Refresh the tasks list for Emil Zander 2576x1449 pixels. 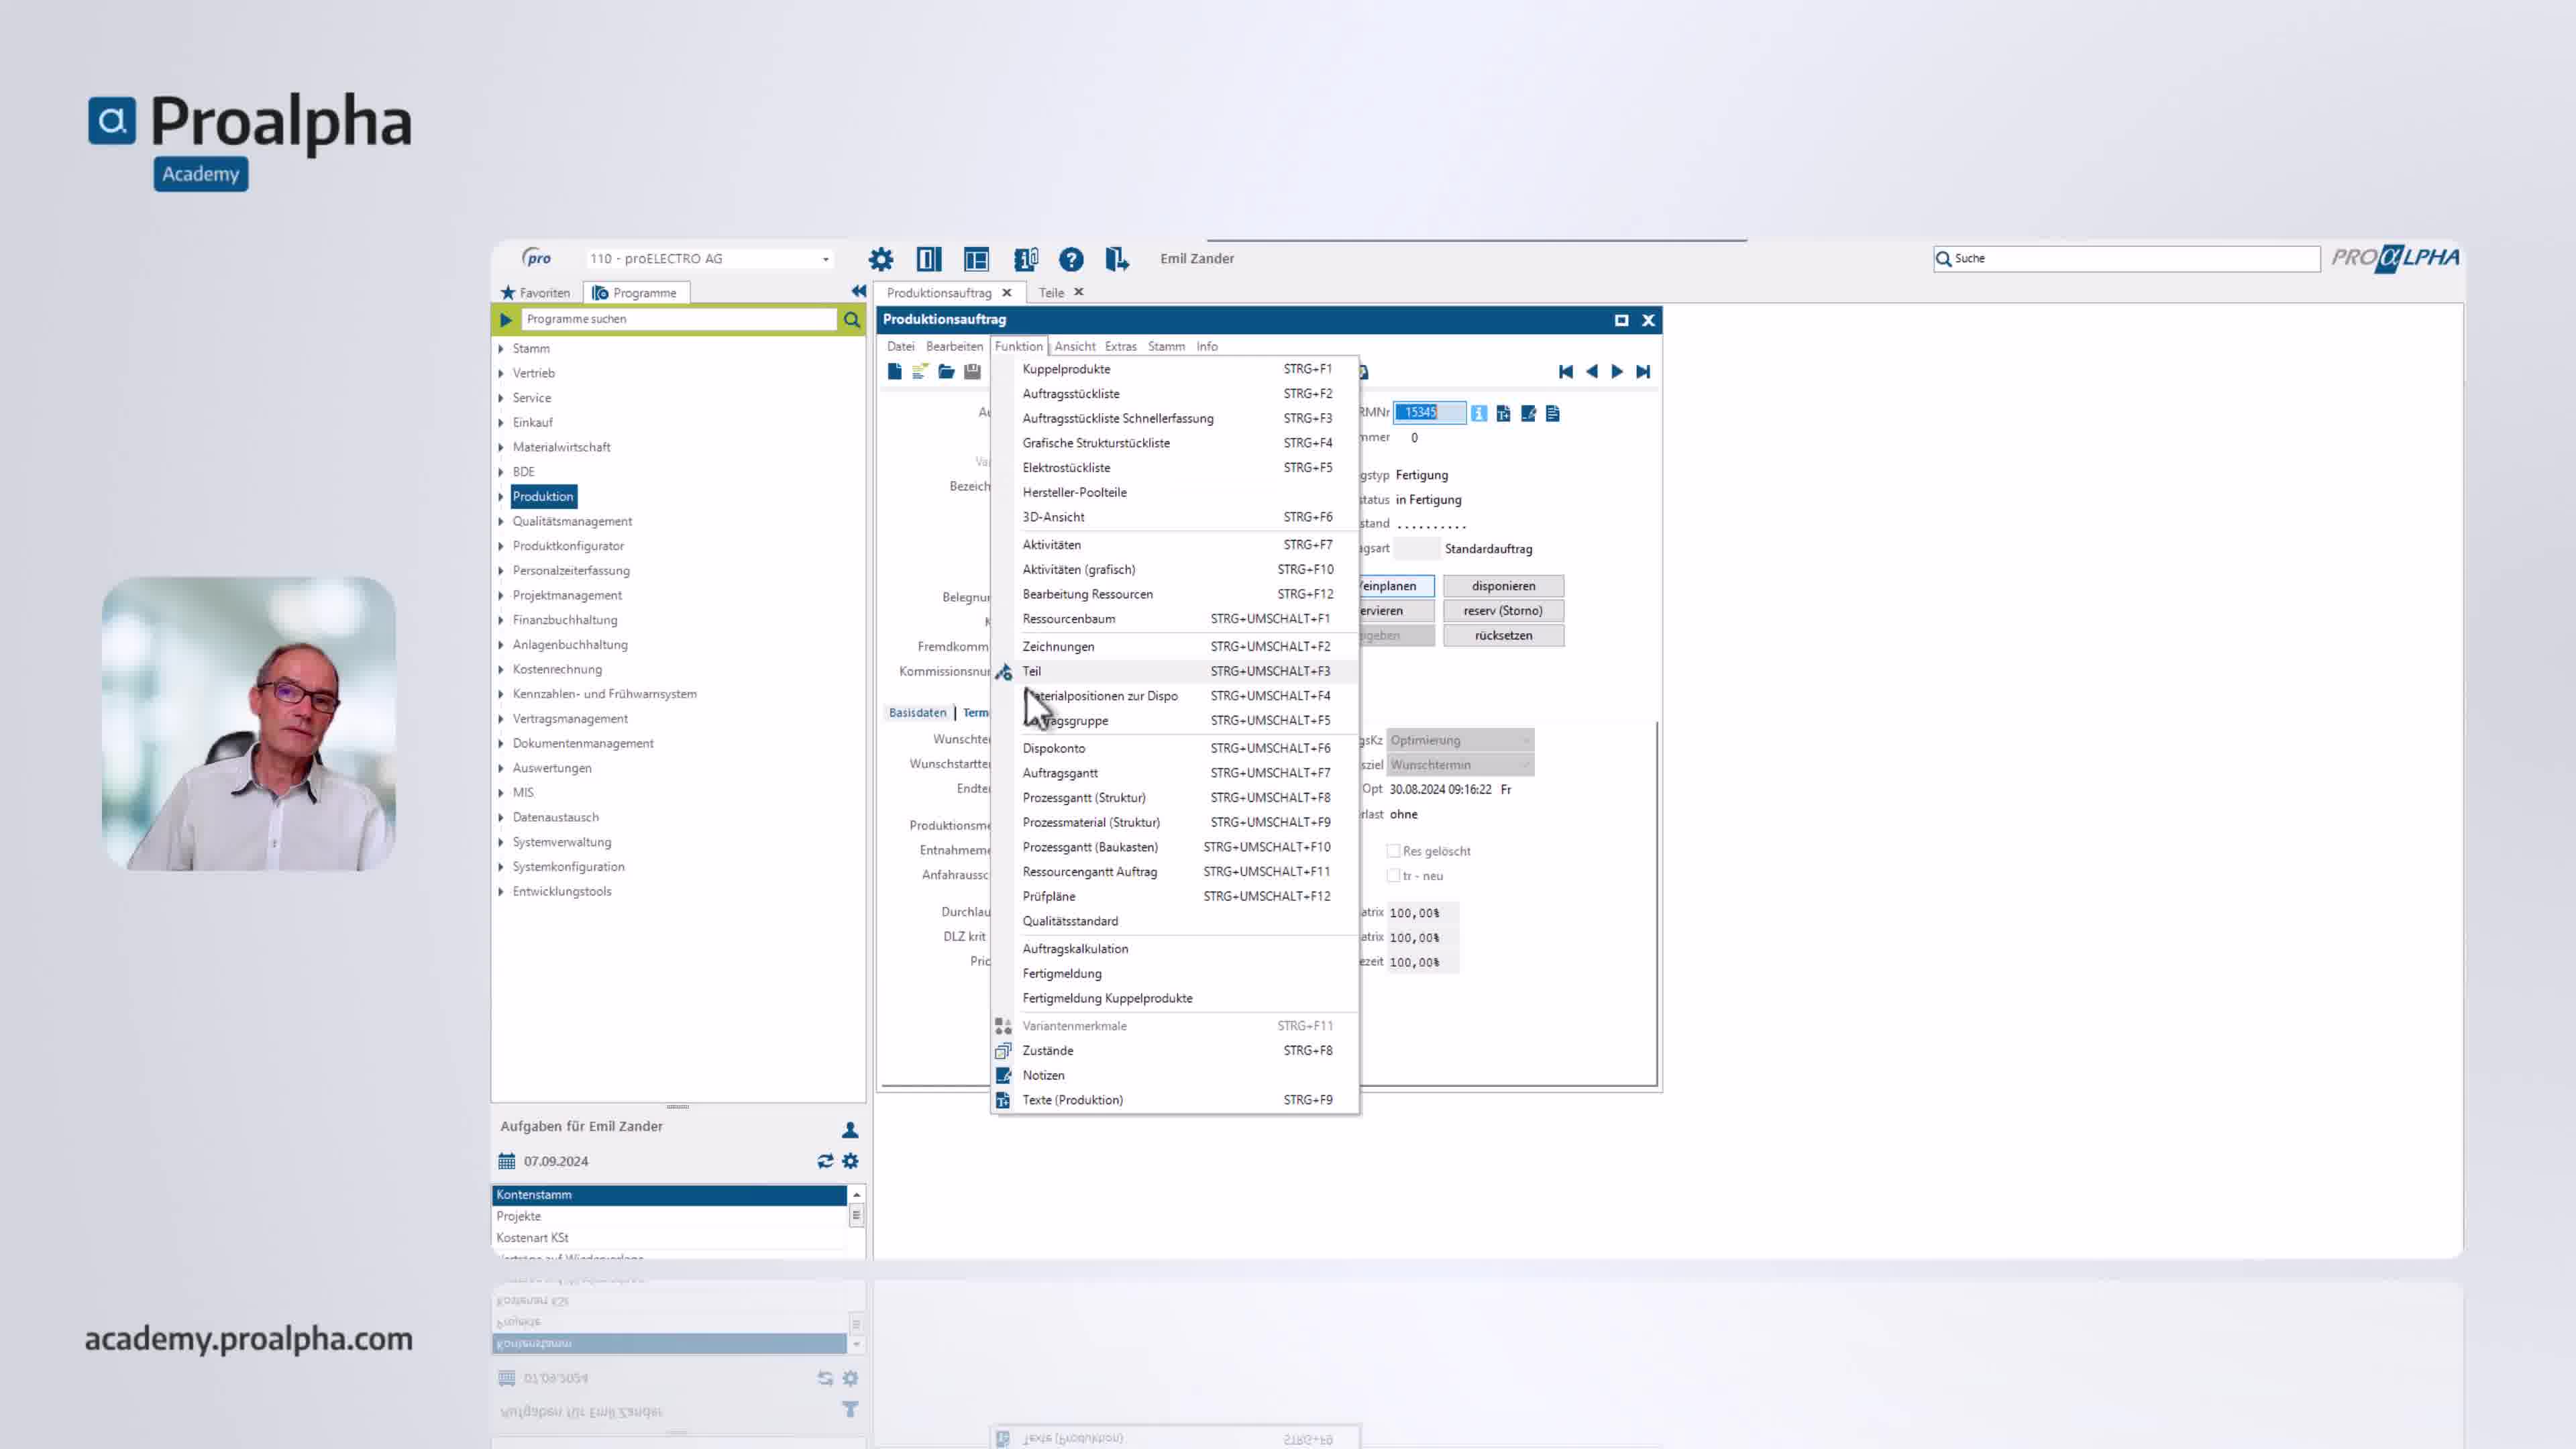pyautogui.click(x=825, y=1161)
